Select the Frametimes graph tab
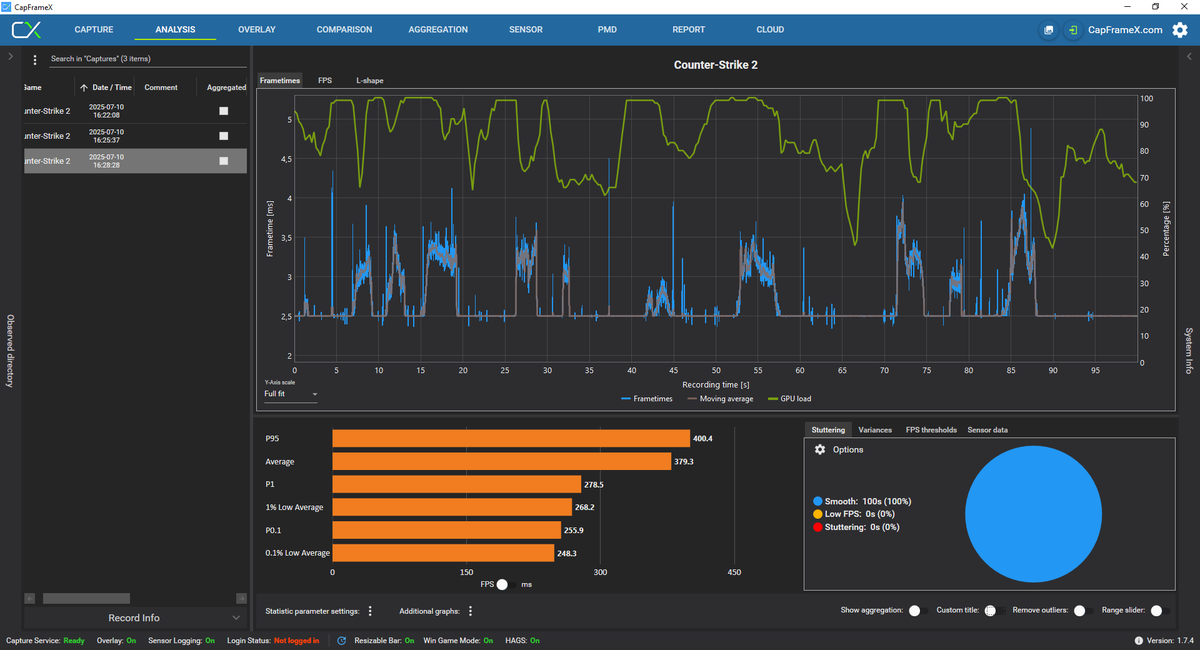The height and width of the screenshot is (650, 1200). tap(280, 80)
